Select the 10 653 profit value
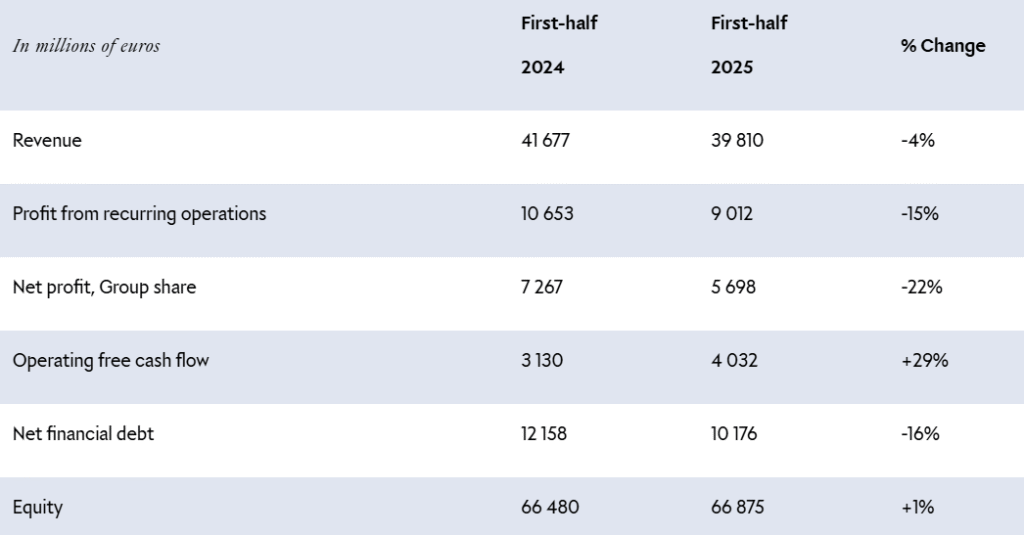 coord(547,214)
